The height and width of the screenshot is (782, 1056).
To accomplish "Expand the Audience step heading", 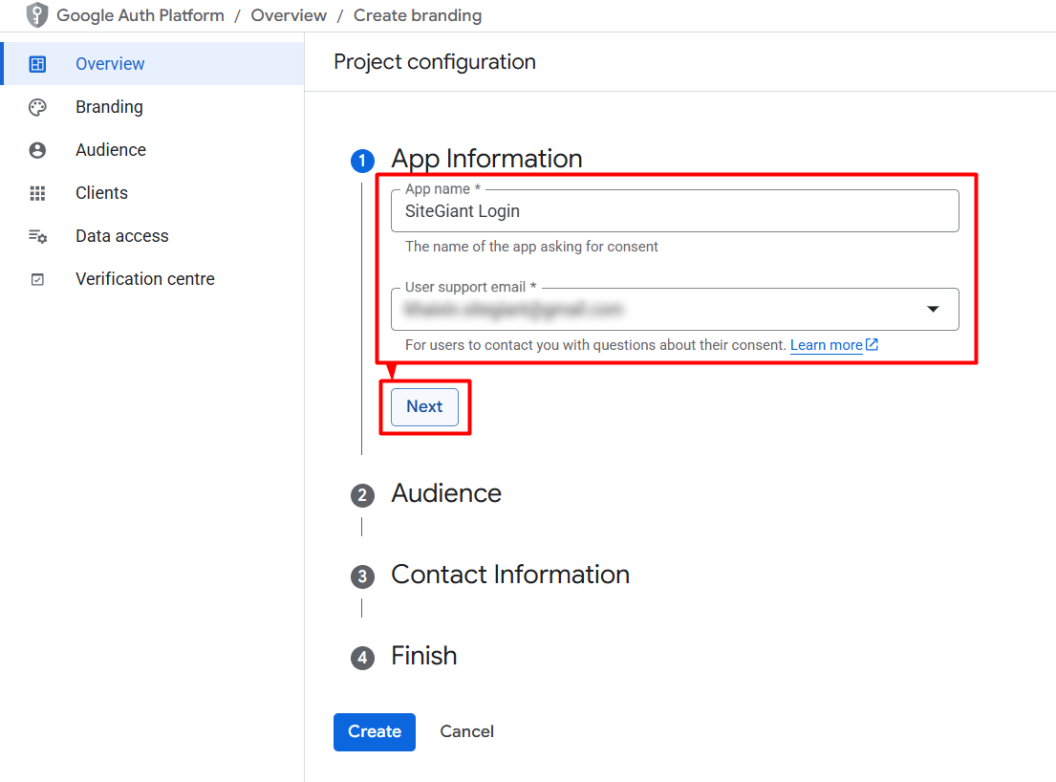I will coord(447,494).
